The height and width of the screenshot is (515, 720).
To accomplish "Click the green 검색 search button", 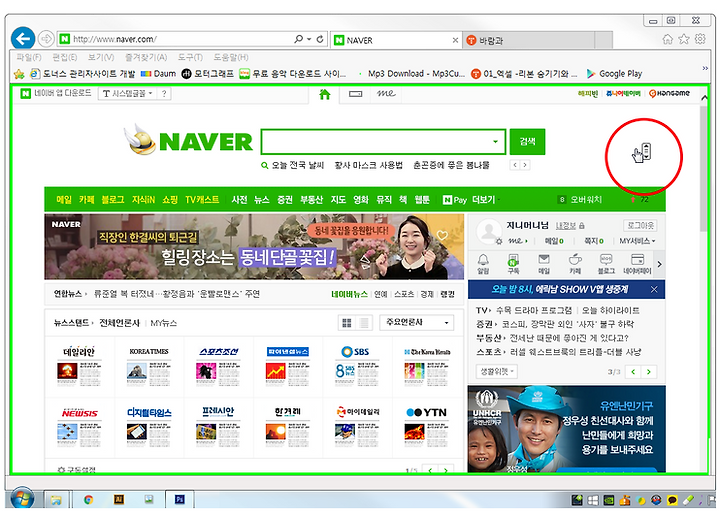I will [527, 141].
